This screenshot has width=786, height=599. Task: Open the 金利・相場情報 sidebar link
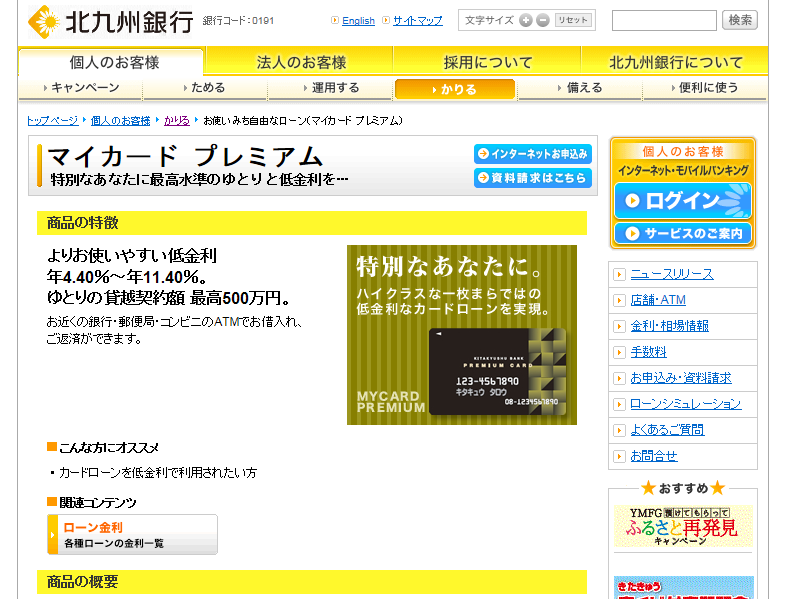[669, 326]
